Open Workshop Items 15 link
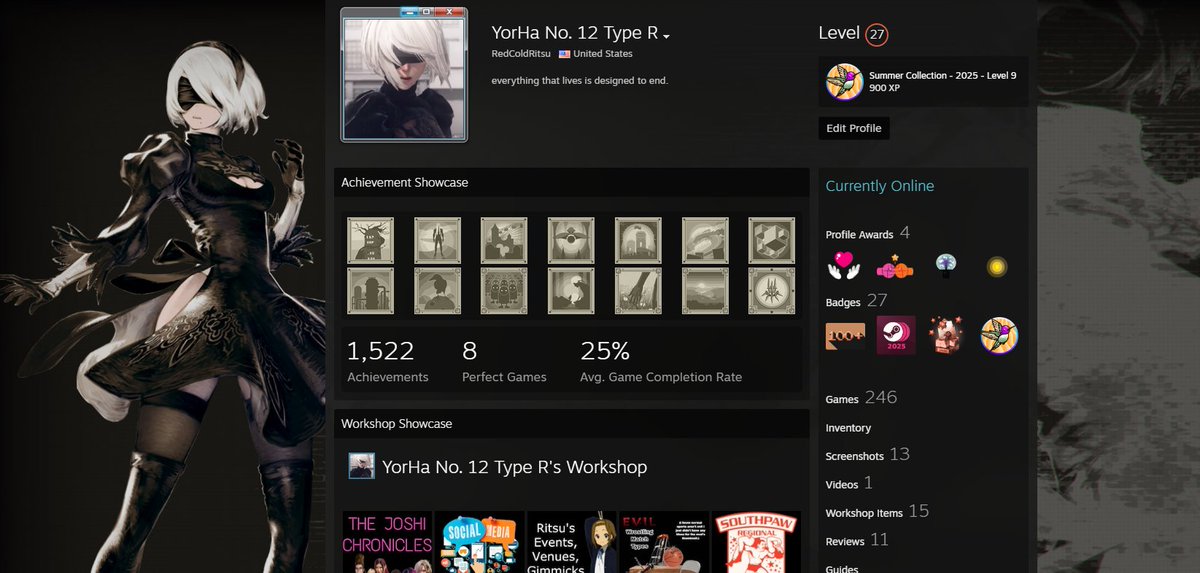This screenshot has height=573, width=1200. (x=877, y=512)
